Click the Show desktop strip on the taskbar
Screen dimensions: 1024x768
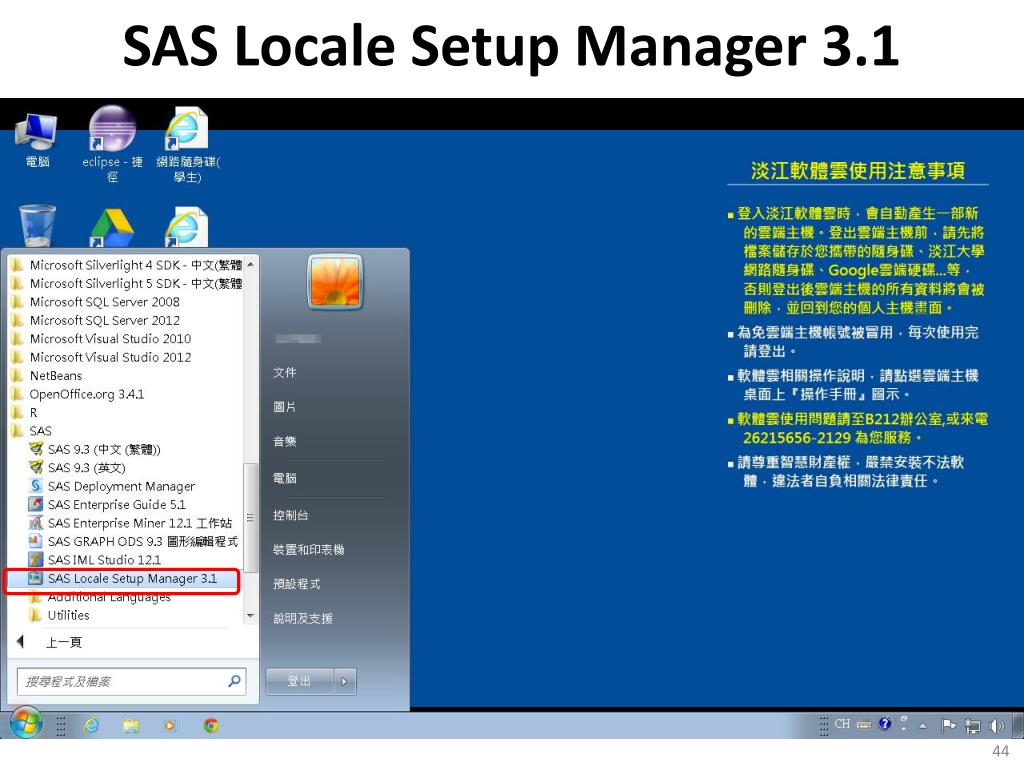(x=1017, y=724)
